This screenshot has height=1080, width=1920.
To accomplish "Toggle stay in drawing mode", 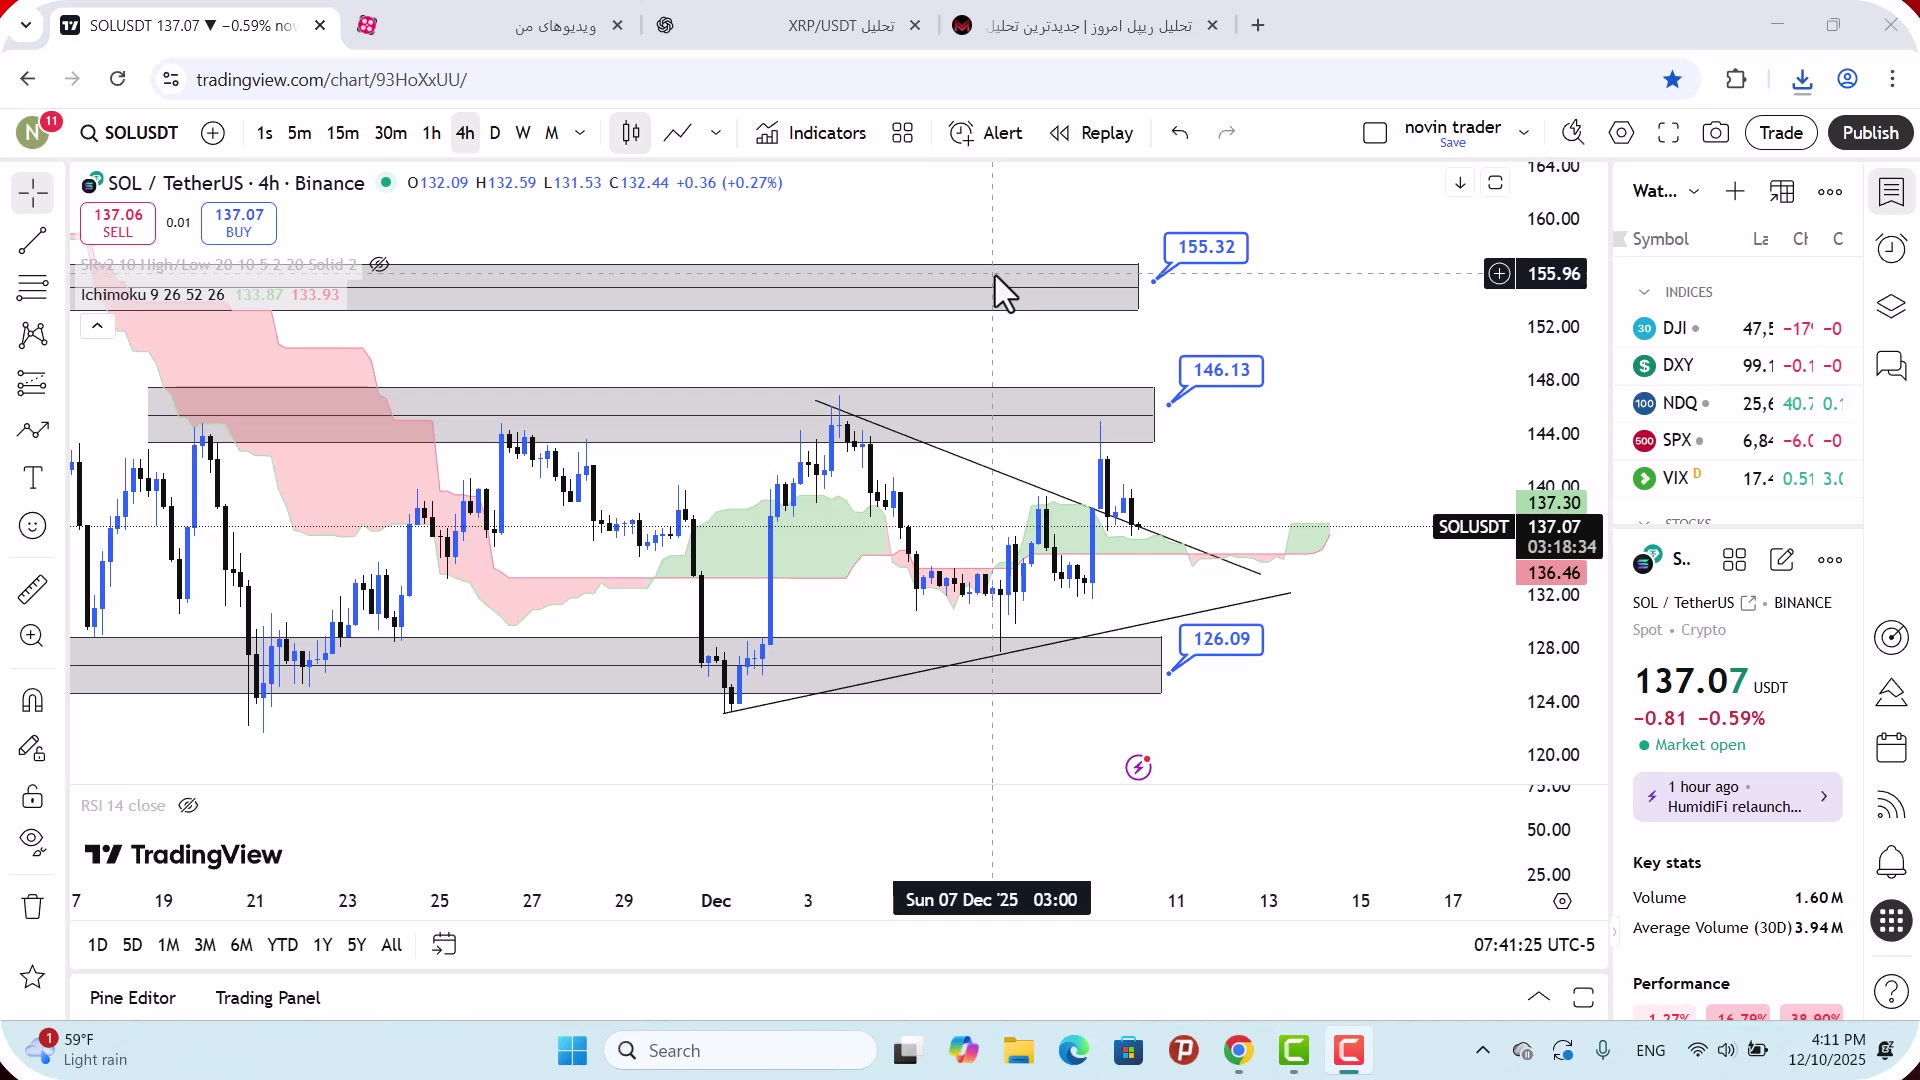I will [x=33, y=748].
